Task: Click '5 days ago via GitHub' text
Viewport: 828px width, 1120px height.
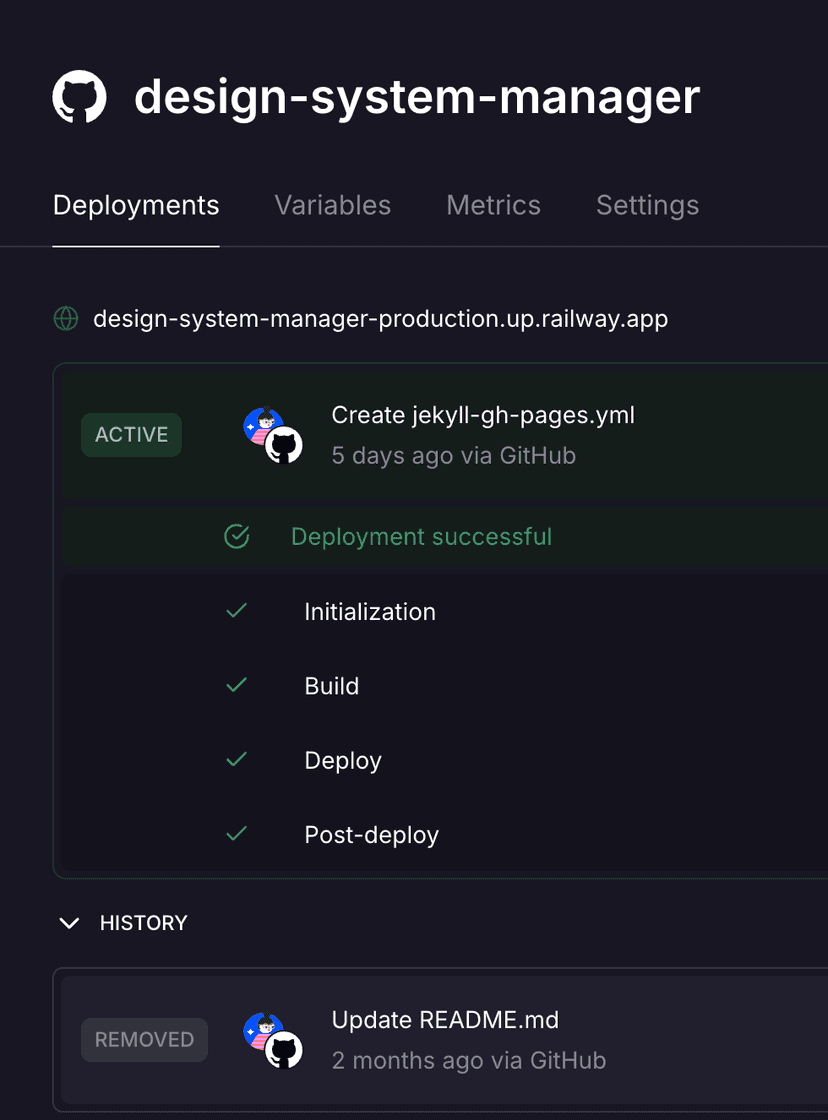Action: pyautogui.click(x=454, y=456)
